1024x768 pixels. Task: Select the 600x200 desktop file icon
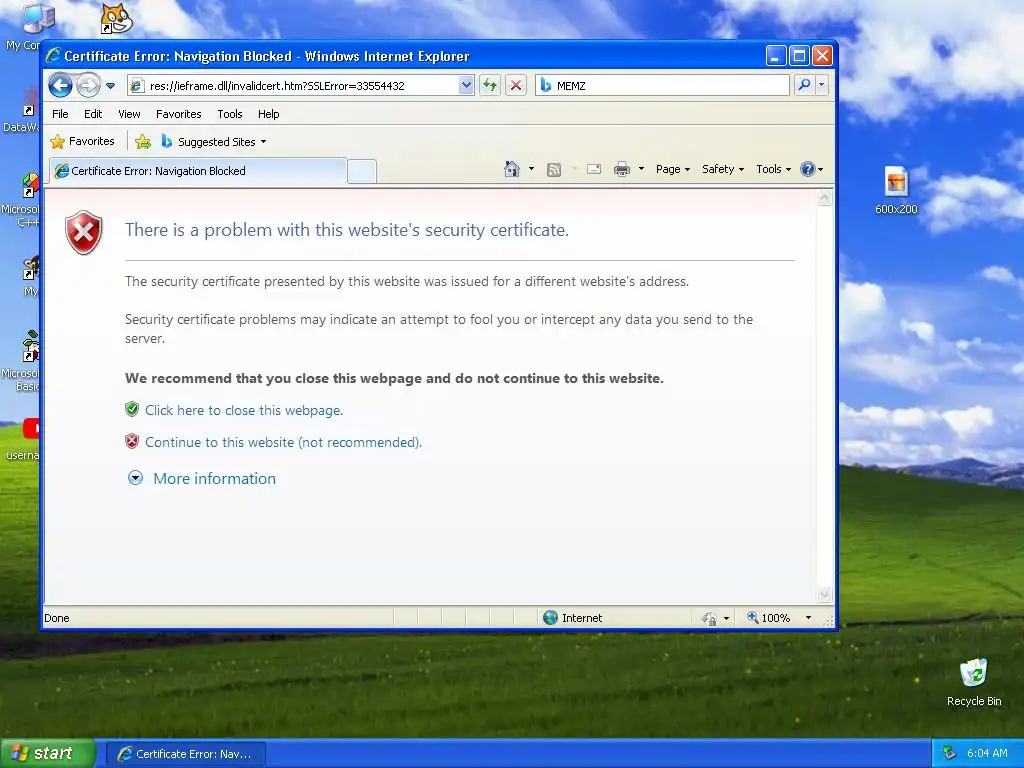coord(896,190)
